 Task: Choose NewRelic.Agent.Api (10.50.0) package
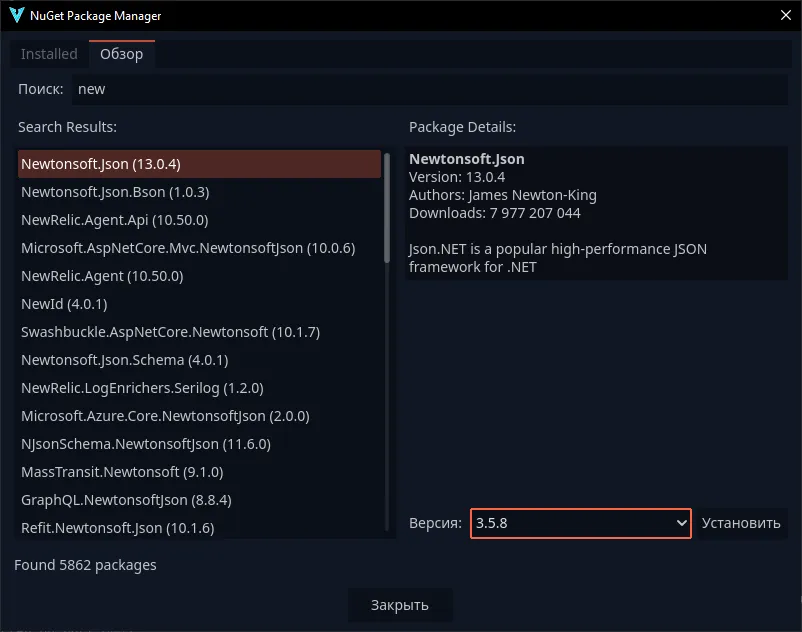115,220
